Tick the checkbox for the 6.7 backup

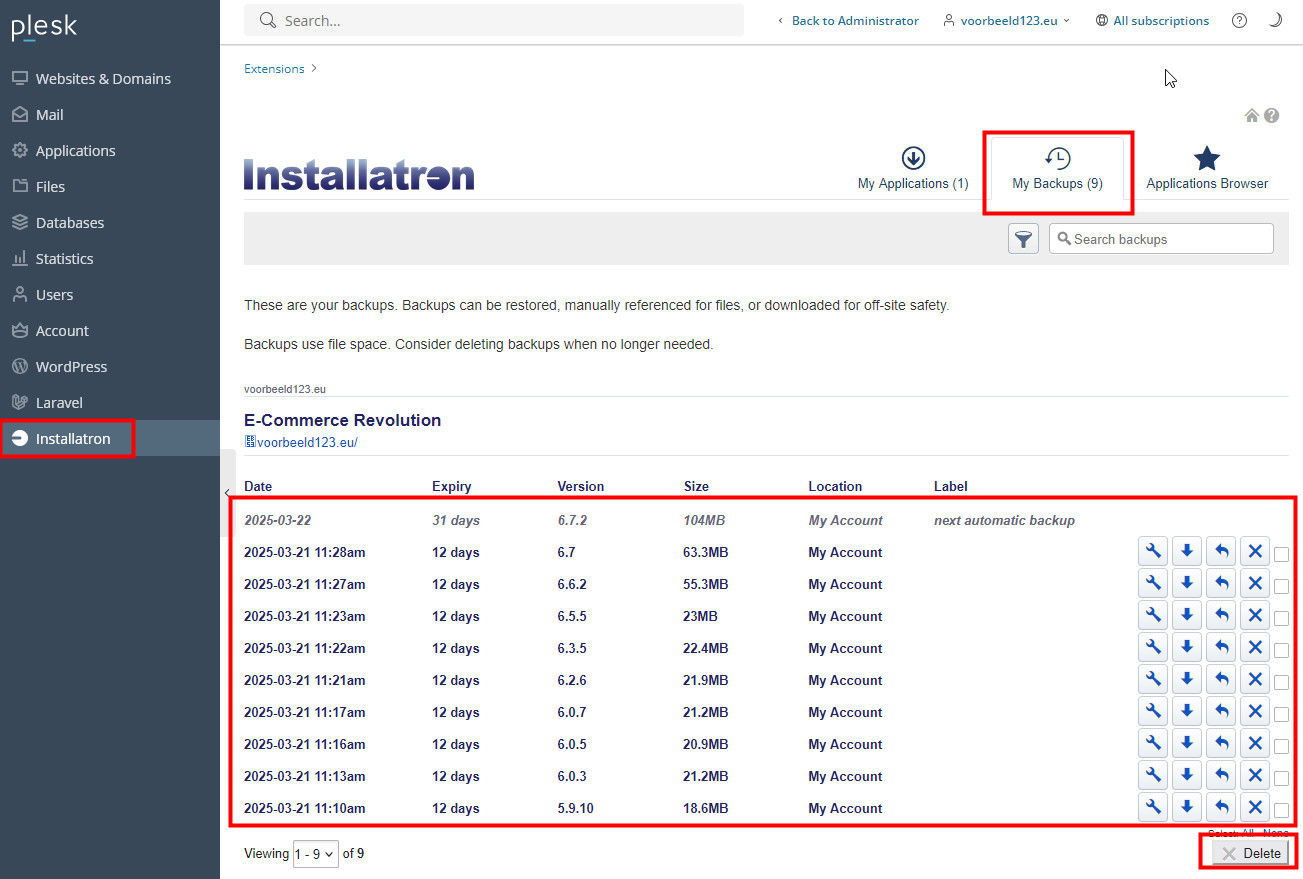1282,555
